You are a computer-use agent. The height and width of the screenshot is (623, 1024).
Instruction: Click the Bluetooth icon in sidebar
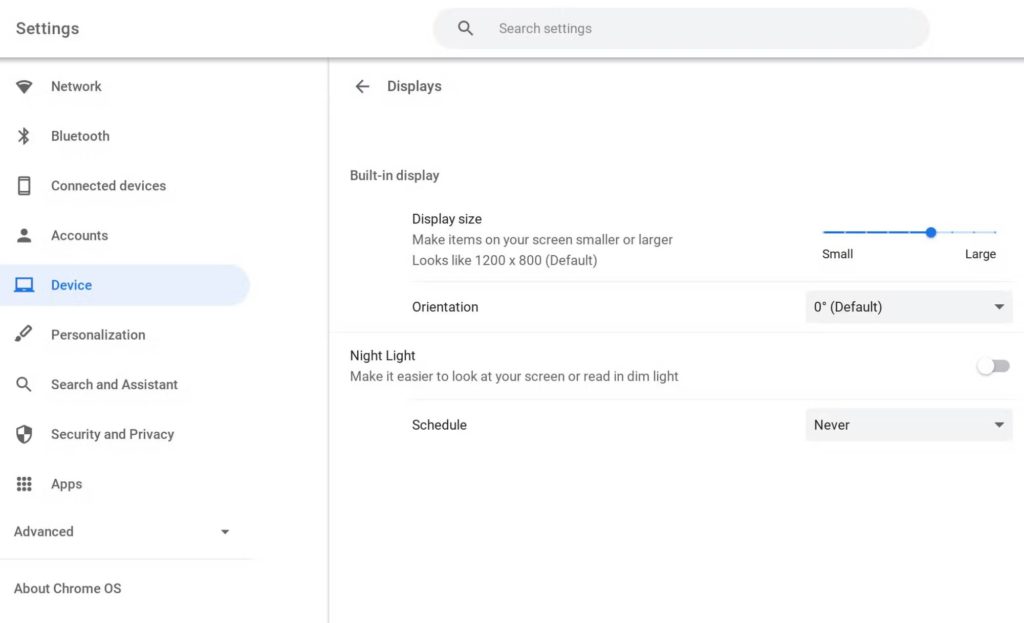24,136
